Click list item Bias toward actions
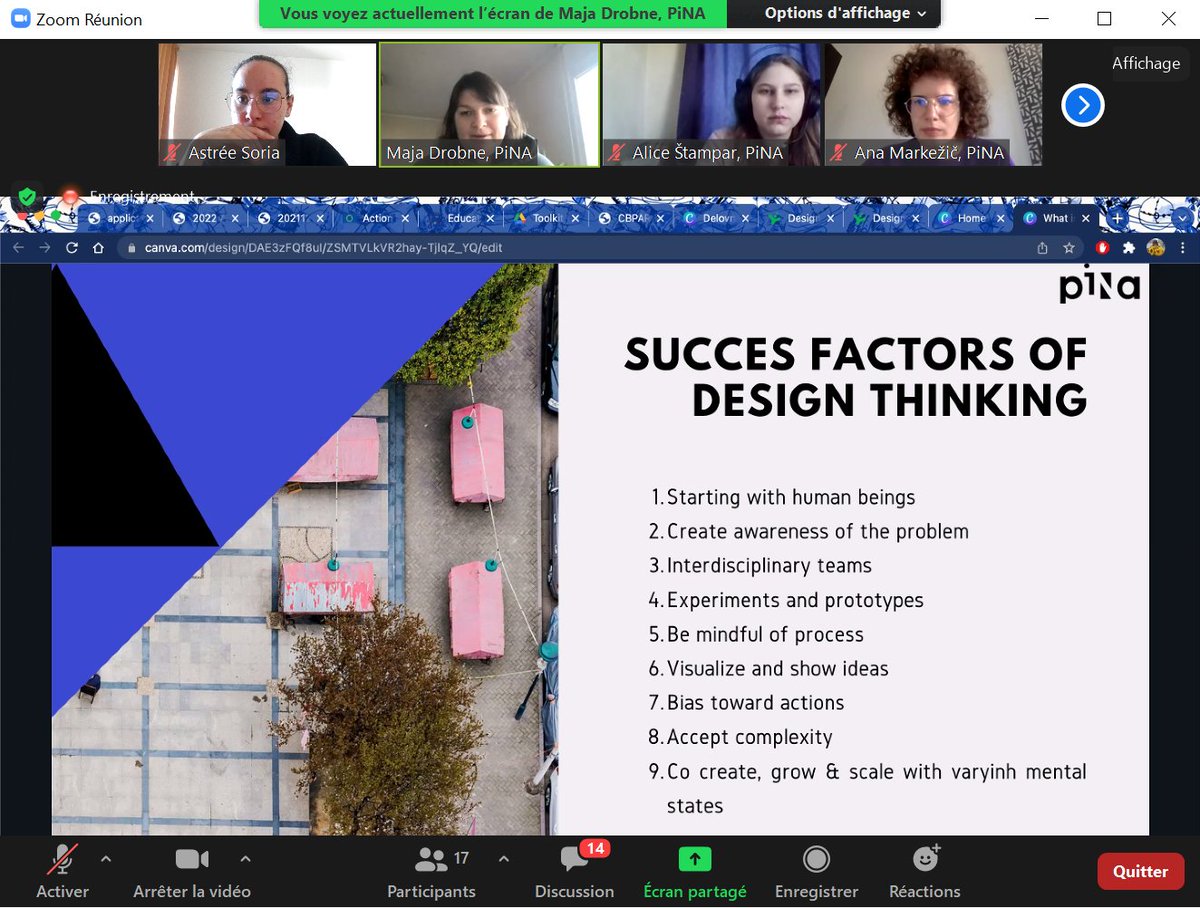Viewport: 1200px width, 908px height. pyautogui.click(x=755, y=702)
